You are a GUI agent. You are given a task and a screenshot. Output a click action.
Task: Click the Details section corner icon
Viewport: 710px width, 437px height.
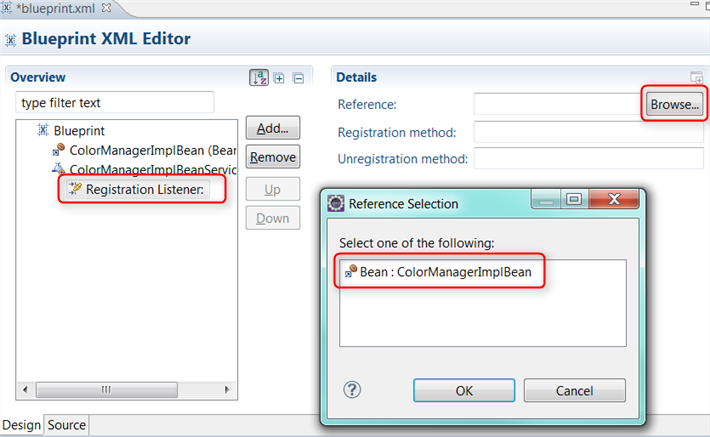coord(697,78)
